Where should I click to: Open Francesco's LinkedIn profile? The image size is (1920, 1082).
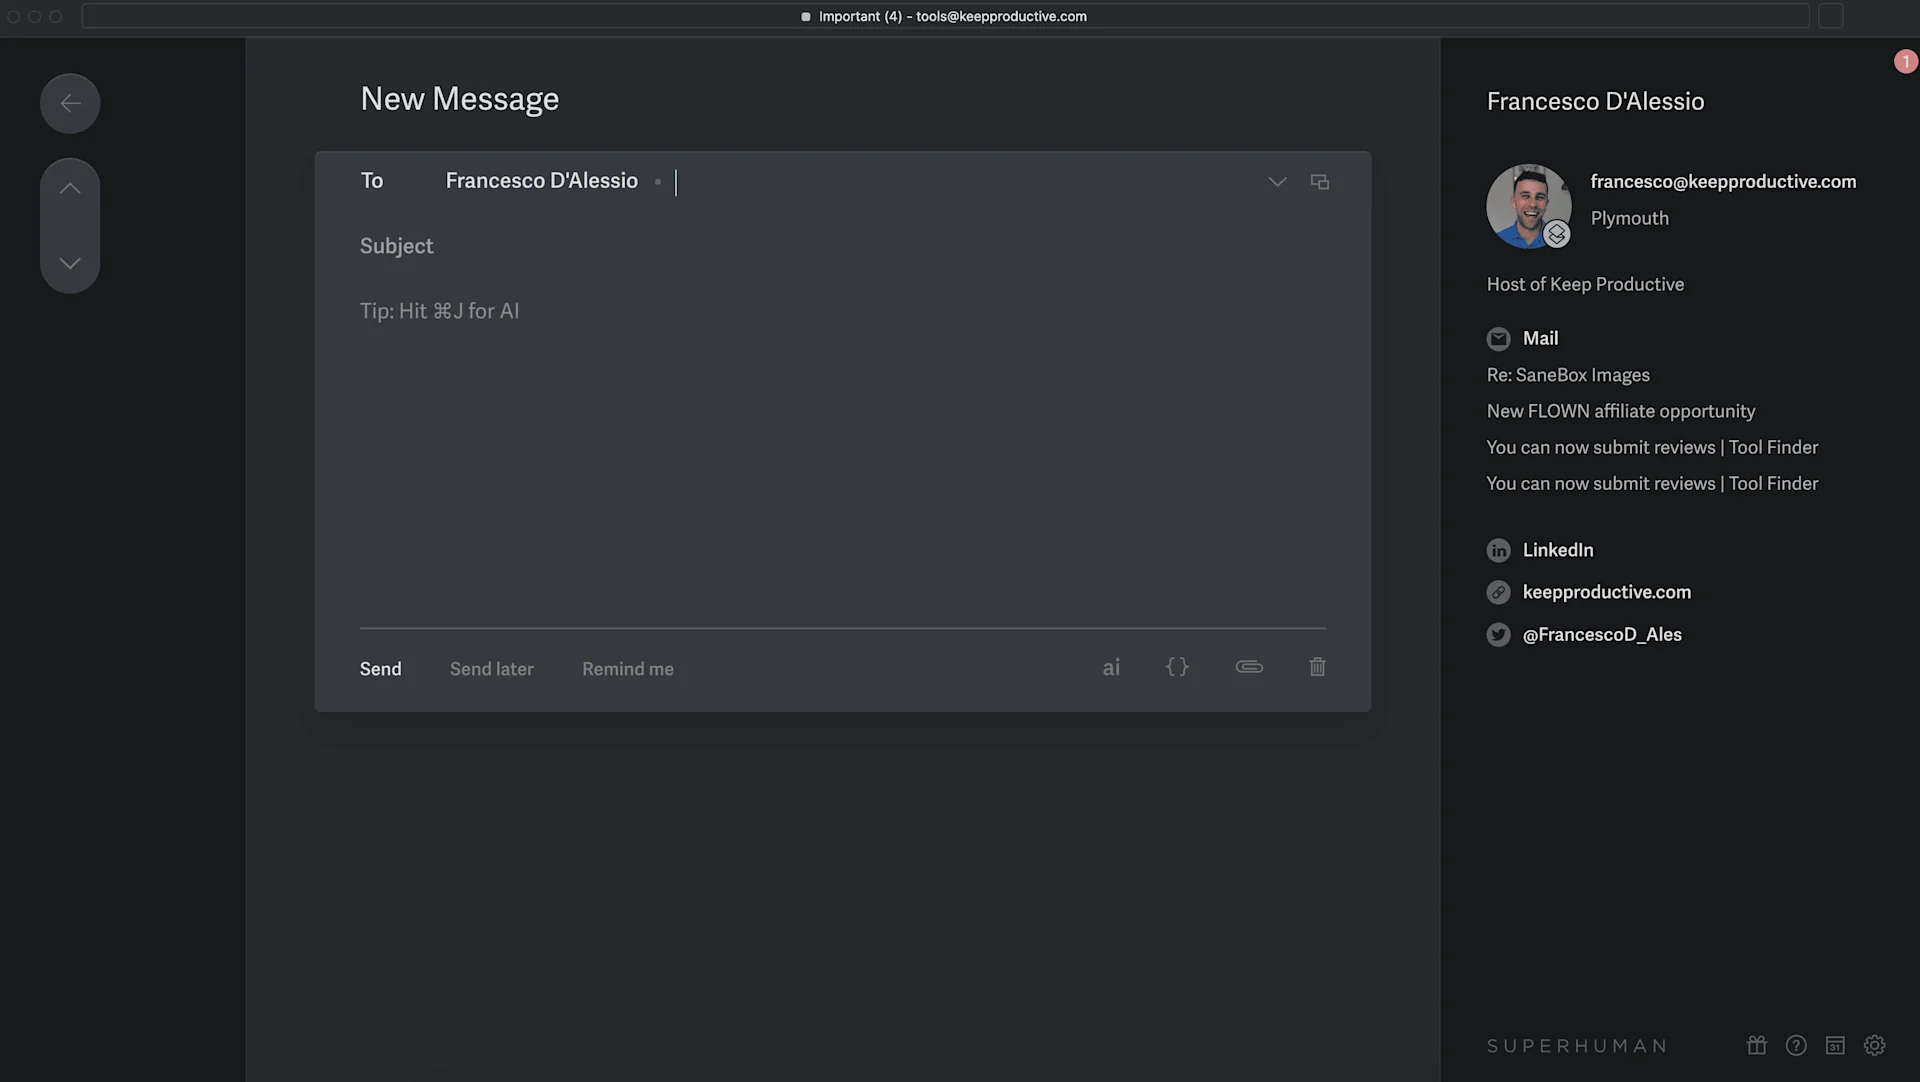tap(1558, 550)
